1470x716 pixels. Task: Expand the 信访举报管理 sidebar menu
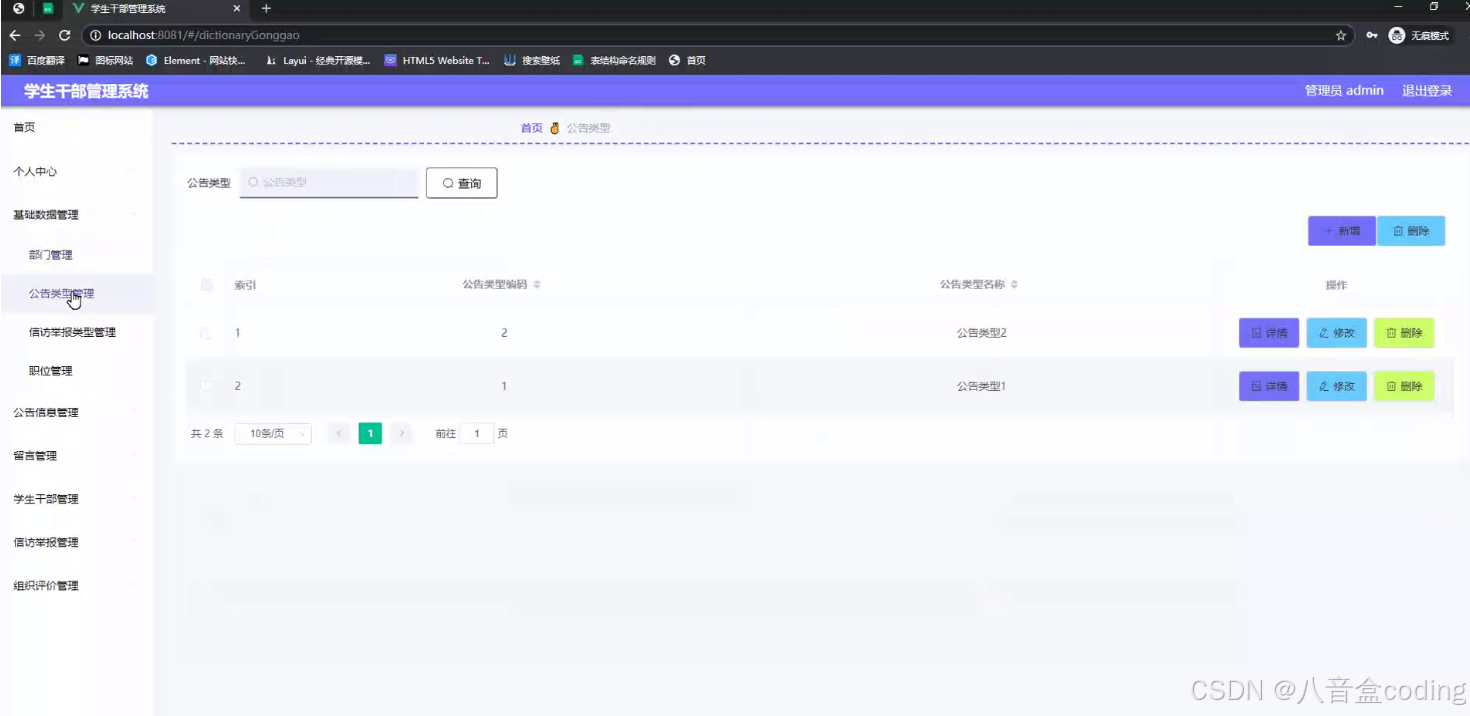76,542
